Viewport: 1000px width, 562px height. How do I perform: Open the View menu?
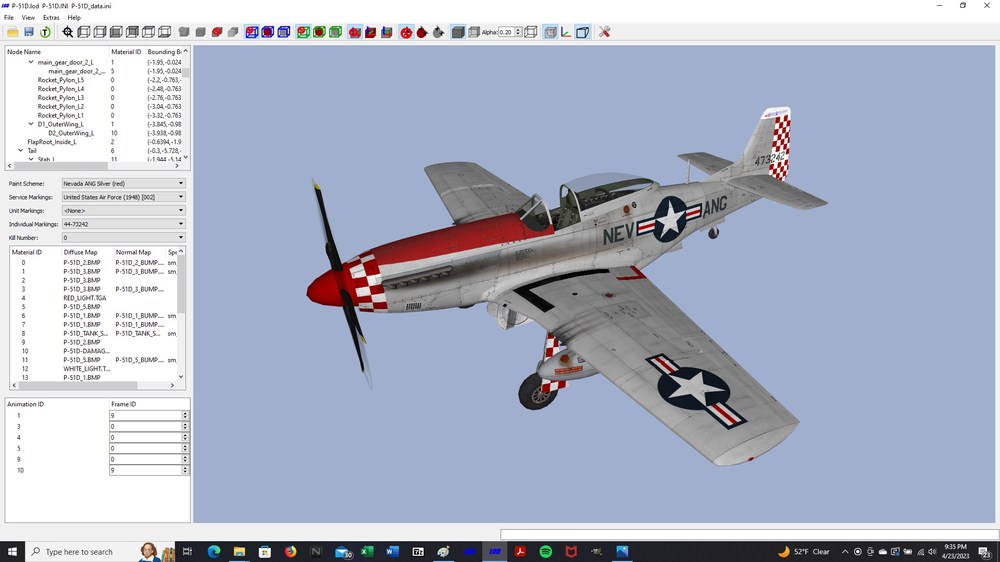[x=28, y=17]
